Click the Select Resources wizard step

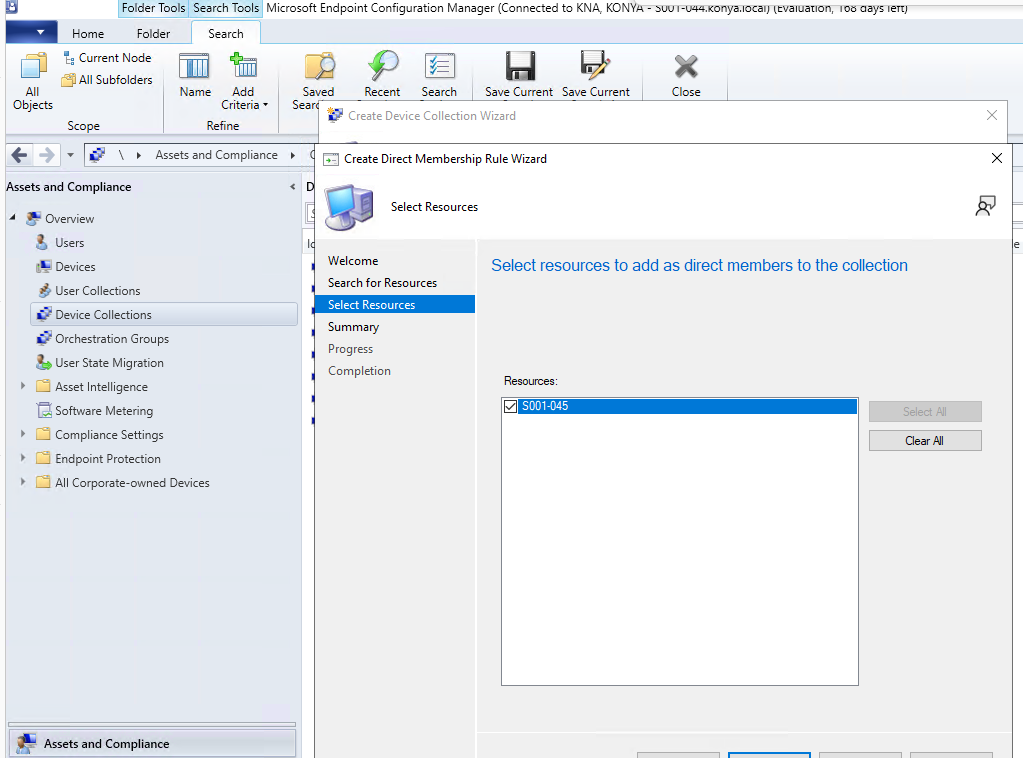(395, 305)
